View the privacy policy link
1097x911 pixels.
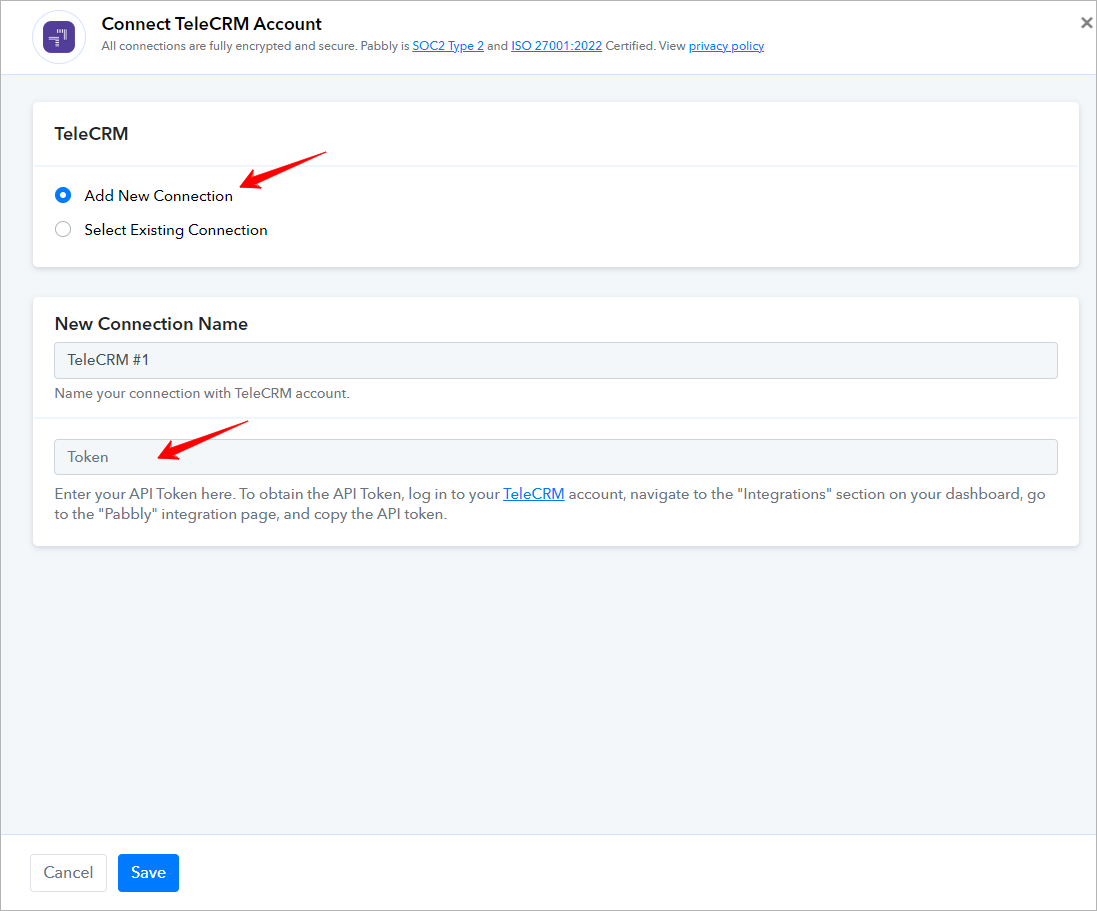726,45
